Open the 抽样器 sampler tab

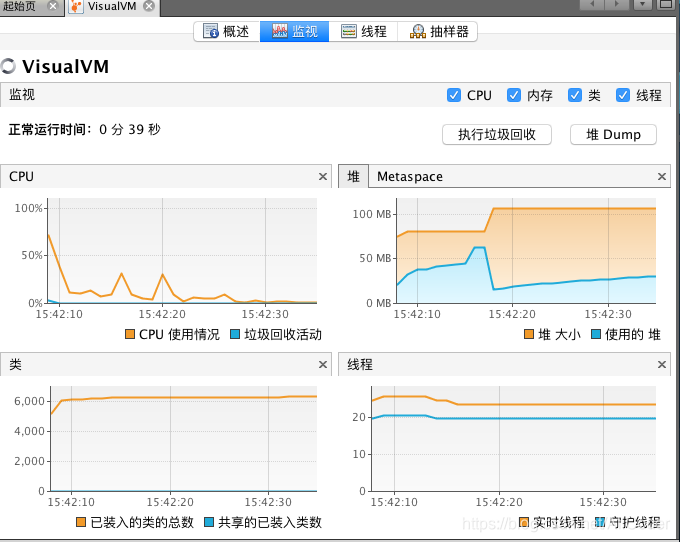point(438,32)
